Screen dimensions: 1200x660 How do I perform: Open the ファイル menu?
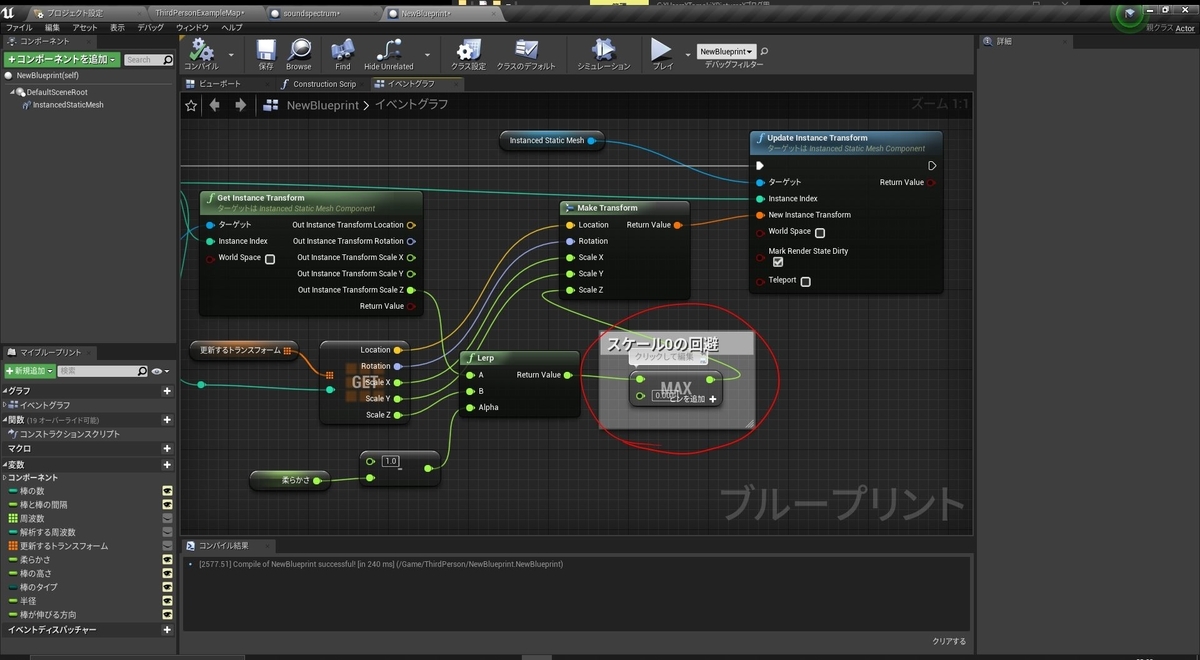coord(19,27)
